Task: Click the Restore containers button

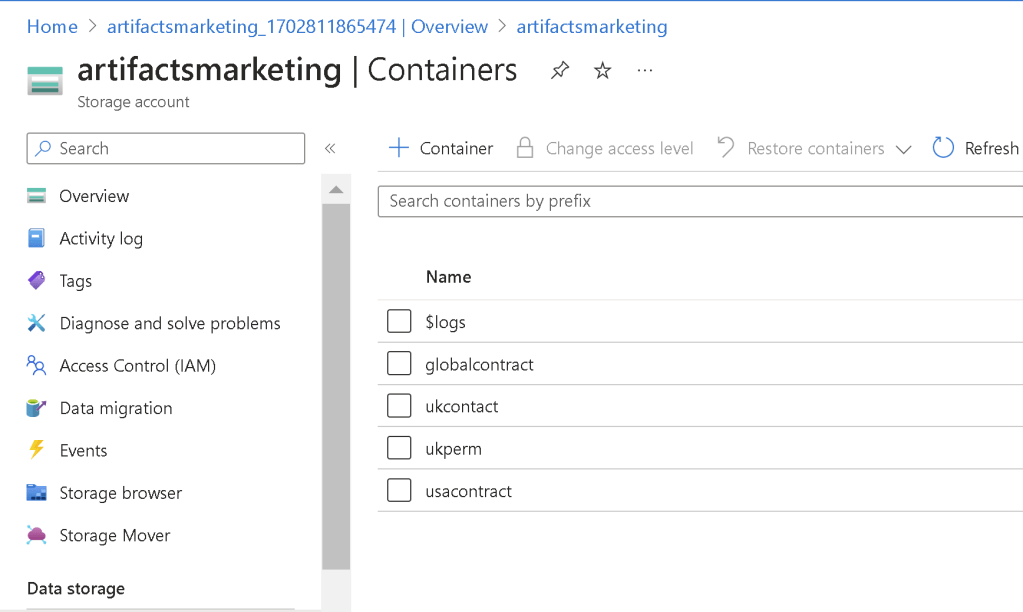Action: (x=816, y=149)
